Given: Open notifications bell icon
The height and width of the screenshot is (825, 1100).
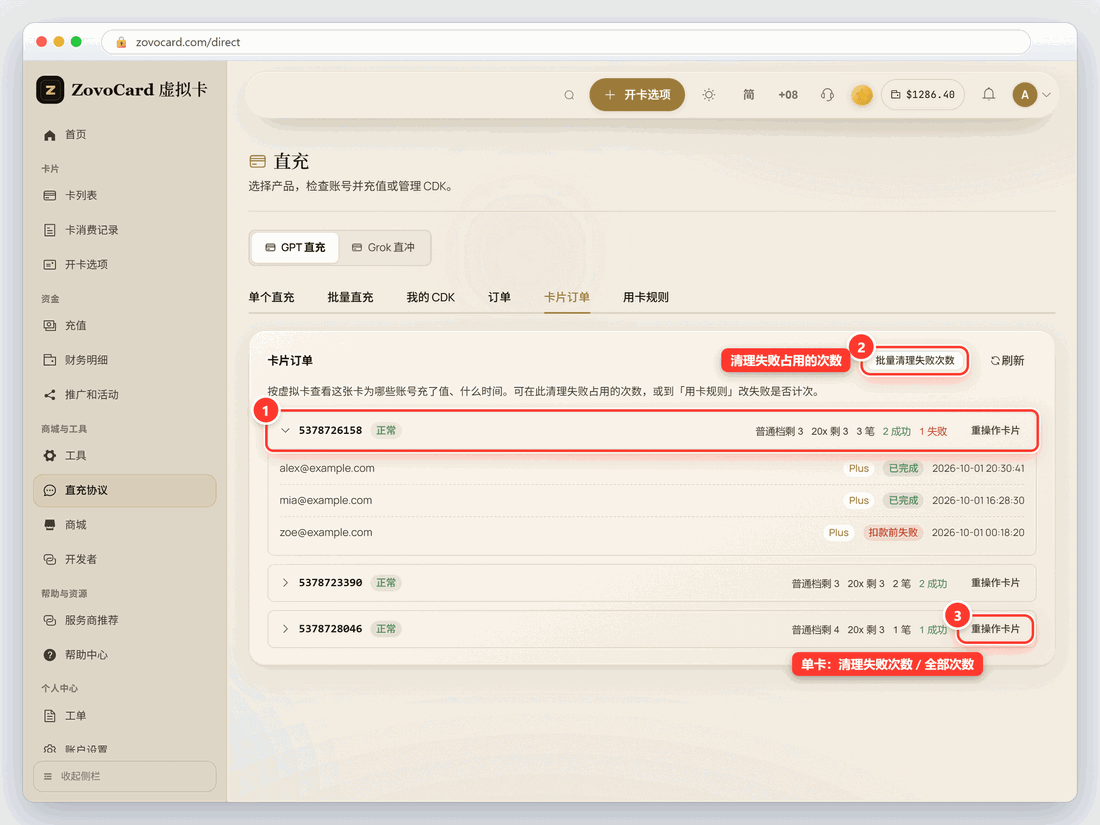Looking at the screenshot, I should [988, 94].
